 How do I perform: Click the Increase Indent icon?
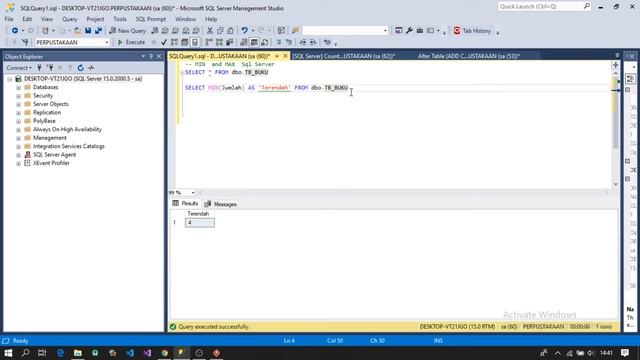coord(313,42)
